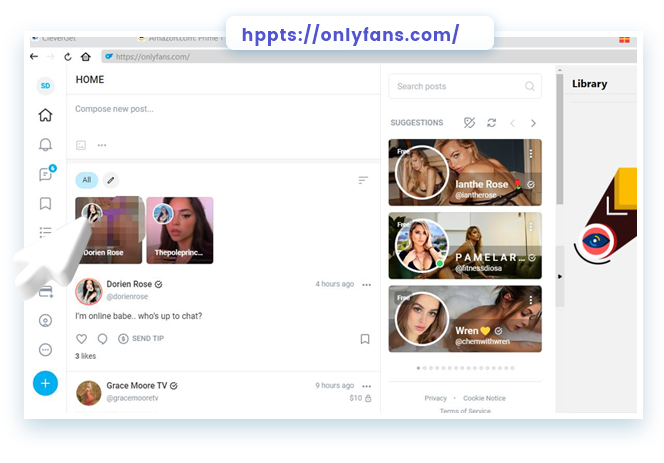Open the @dorienrose handle
Viewport: 664px width, 463px height.
[x=127, y=297]
